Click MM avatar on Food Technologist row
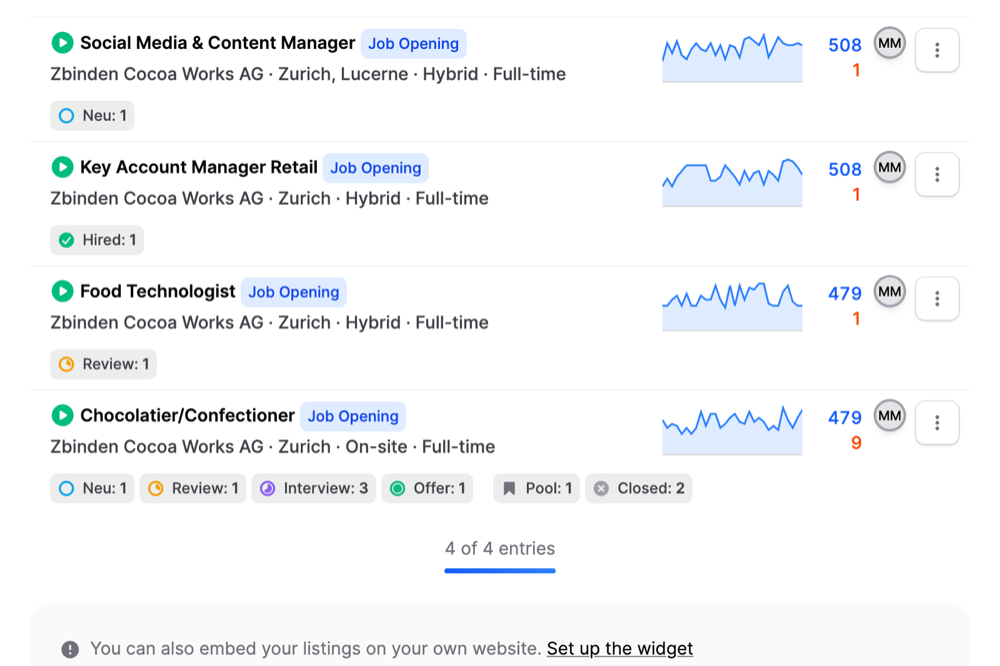1000x666 pixels. point(889,292)
